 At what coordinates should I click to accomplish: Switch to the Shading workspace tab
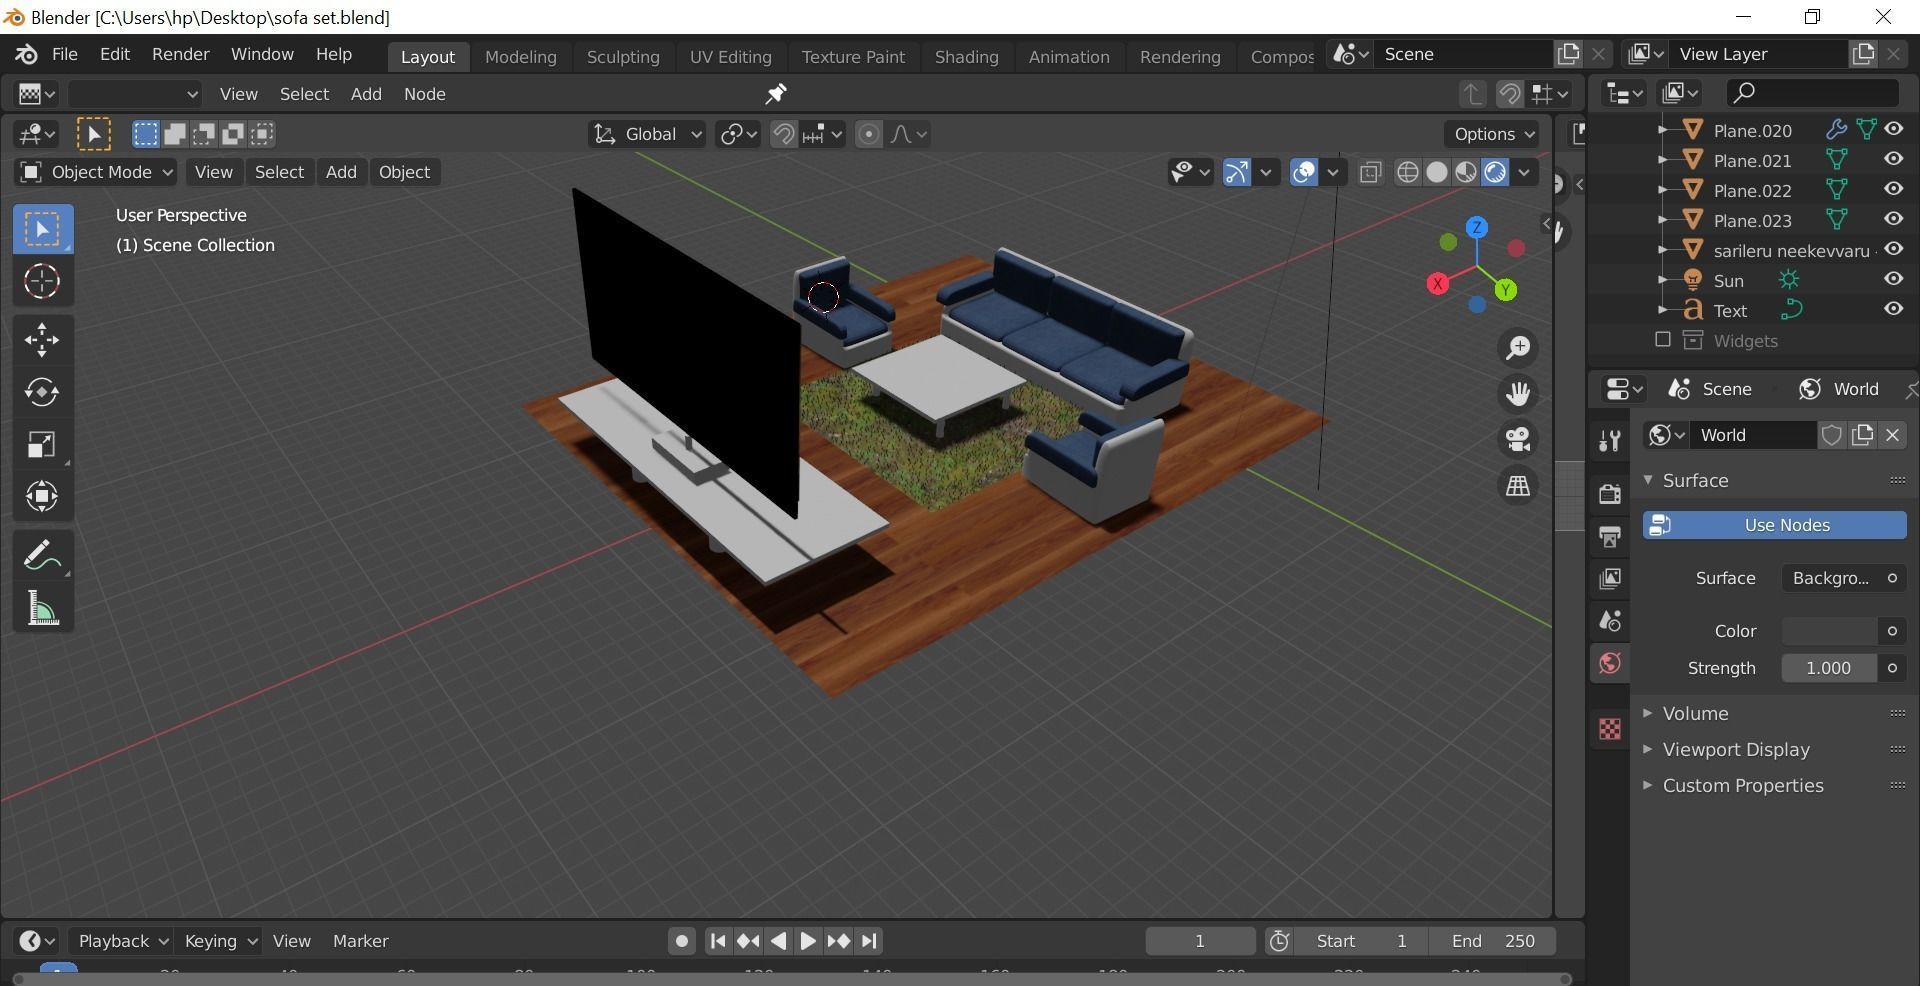click(966, 57)
